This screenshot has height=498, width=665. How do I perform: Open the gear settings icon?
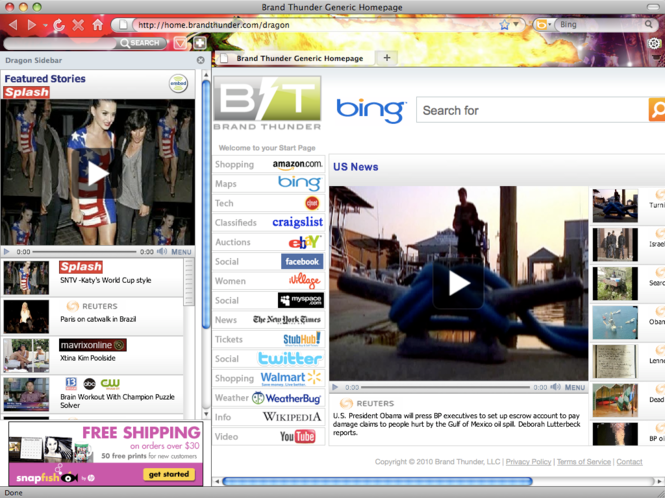pyautogui.click(x=654, y=43)
